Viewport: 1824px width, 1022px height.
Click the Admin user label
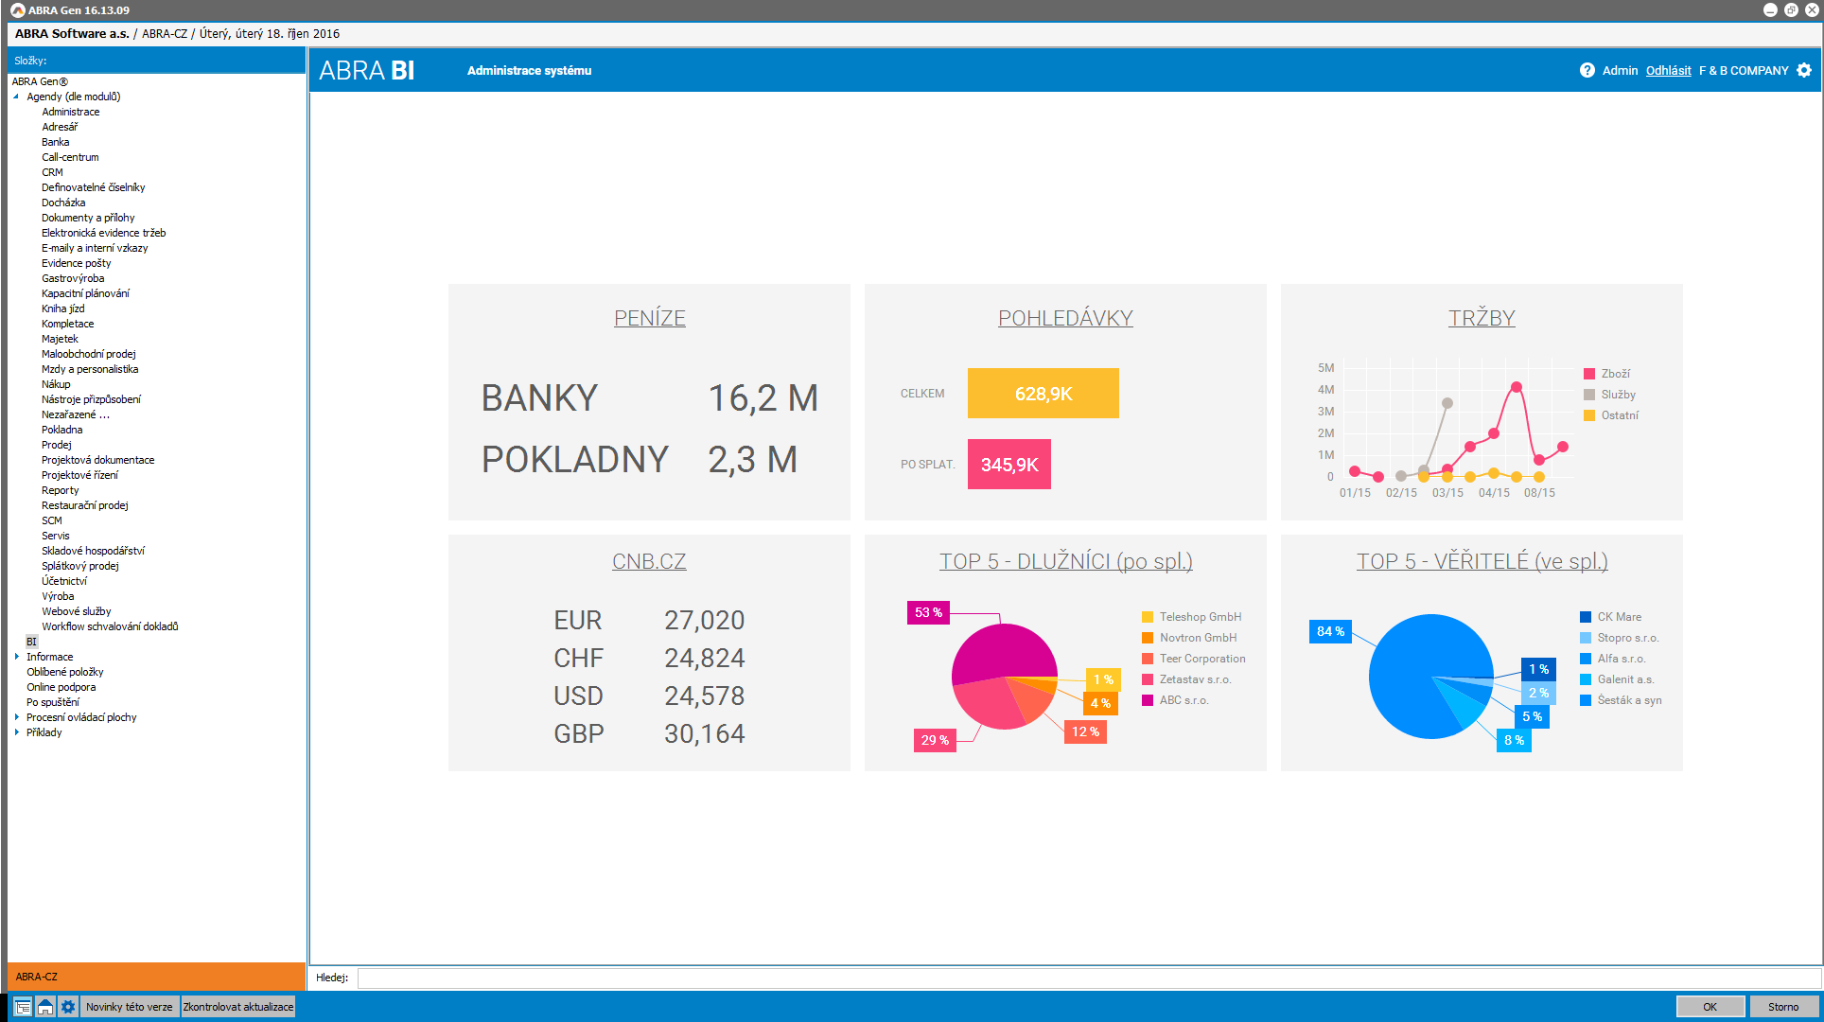(x=1620, y=70)
